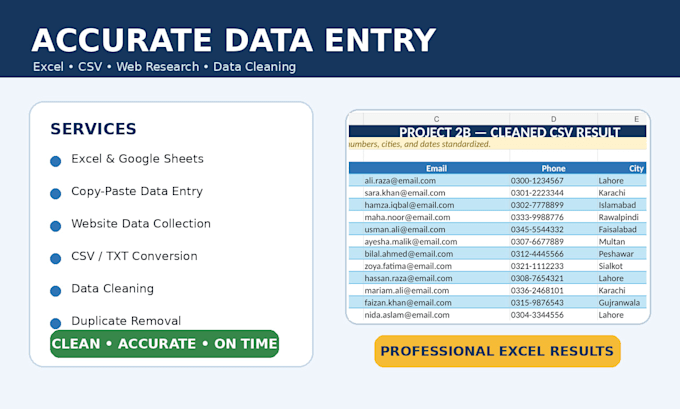This screenshot has width=680, height=409.
Task: Select the nida.aslam@email.com cell
Action: 436,315
